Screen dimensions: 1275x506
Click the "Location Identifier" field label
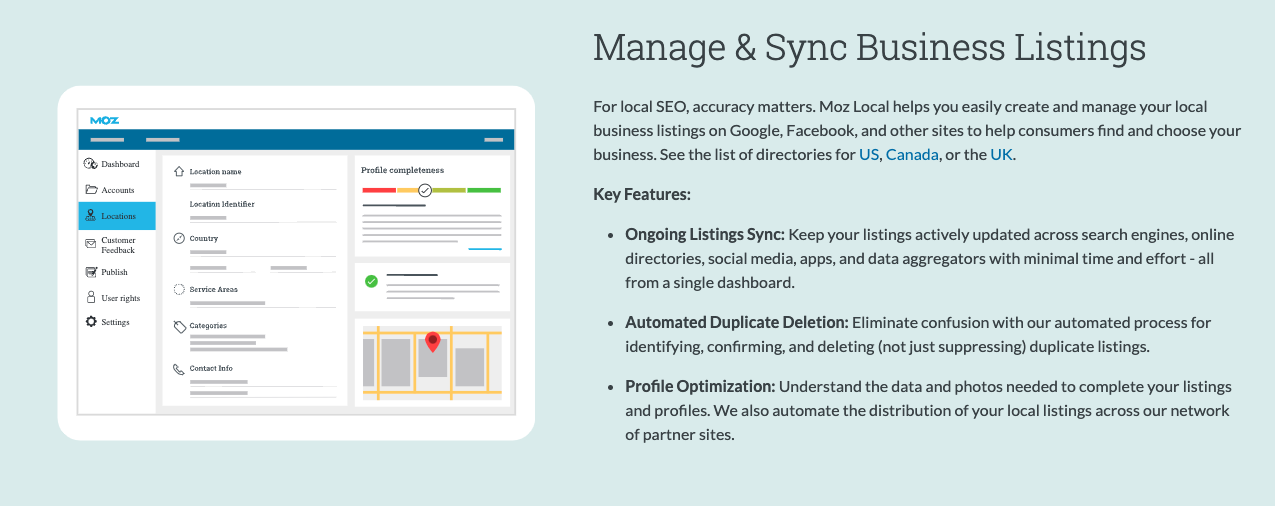pyautogui.click(x=222, y=204)
